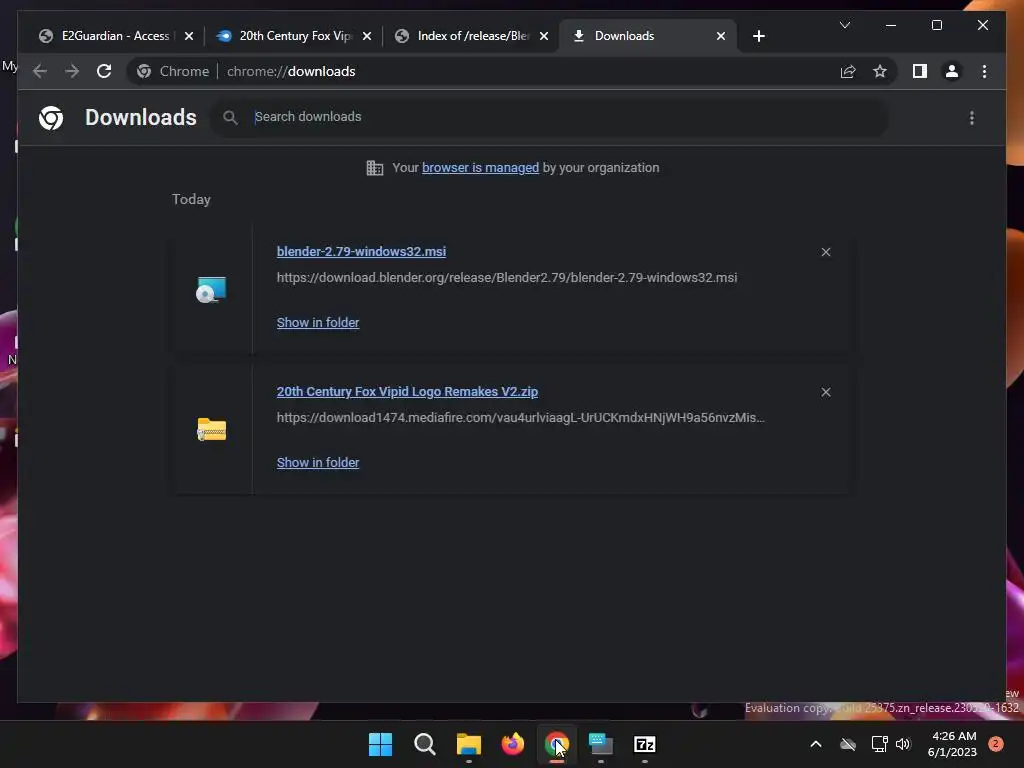Open network status tray icon

click(879, 744)
